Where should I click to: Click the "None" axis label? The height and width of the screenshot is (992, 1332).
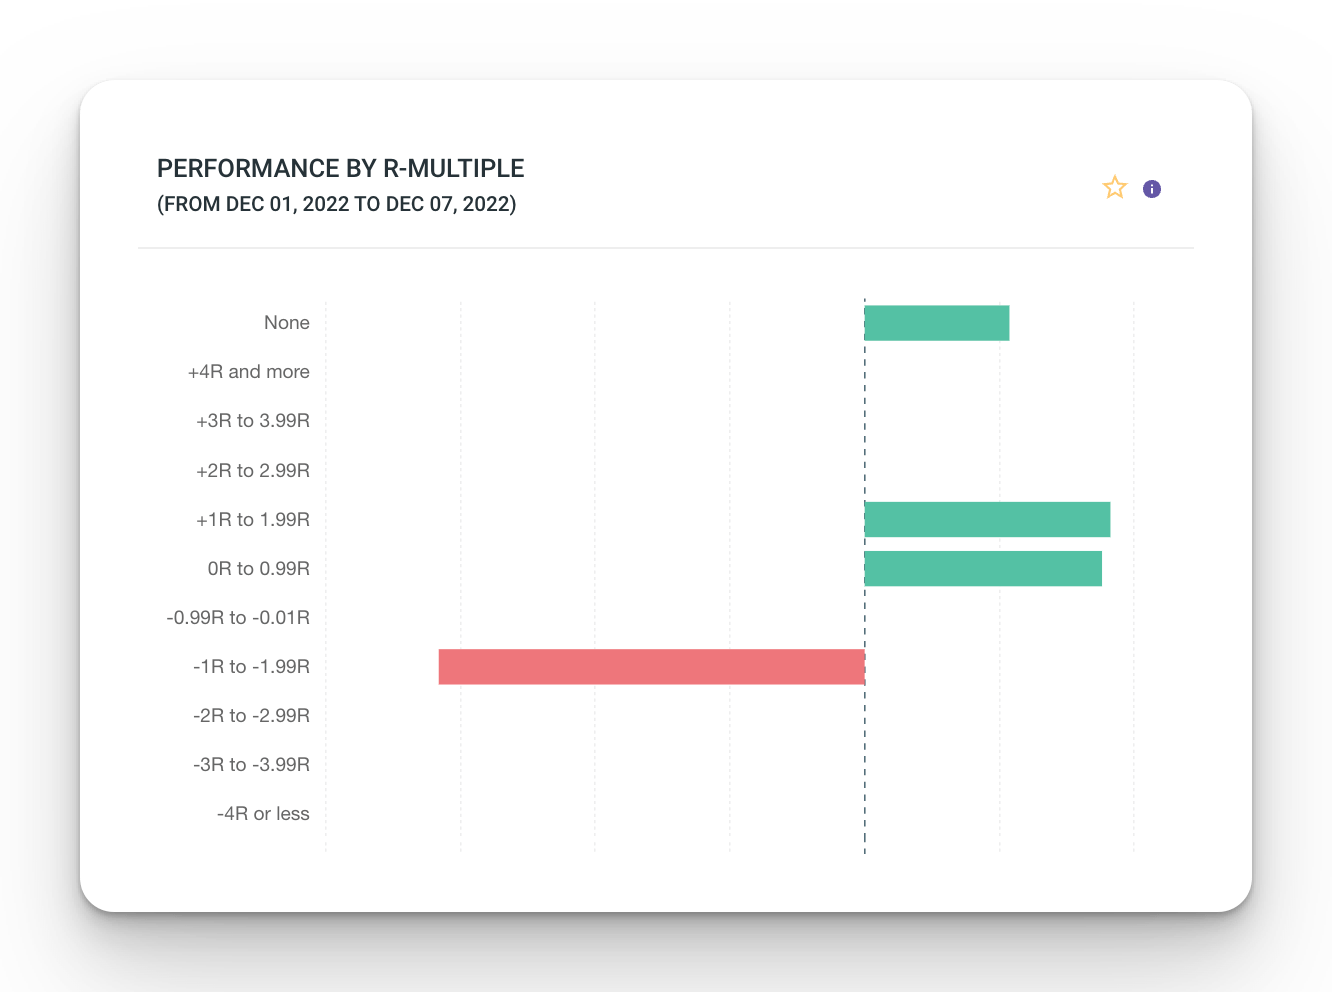point(286,323)
